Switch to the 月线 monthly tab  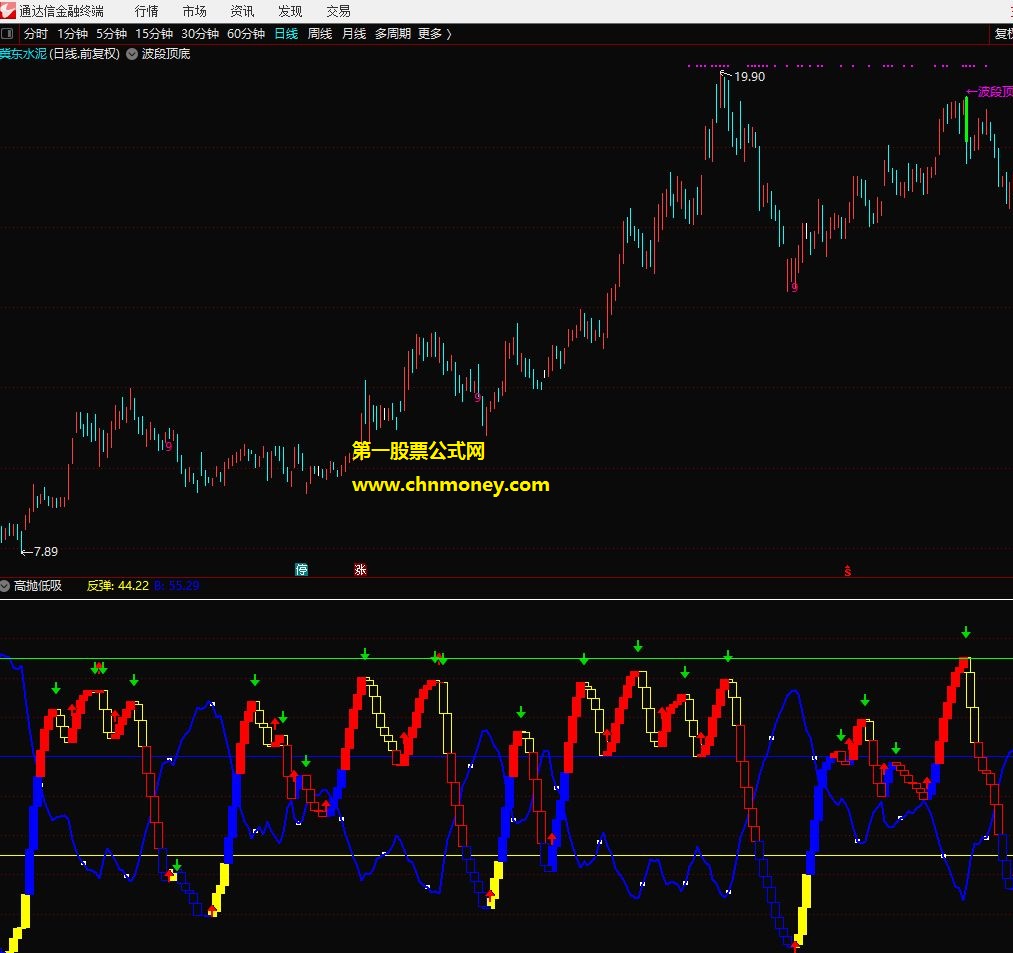(354, 34)
